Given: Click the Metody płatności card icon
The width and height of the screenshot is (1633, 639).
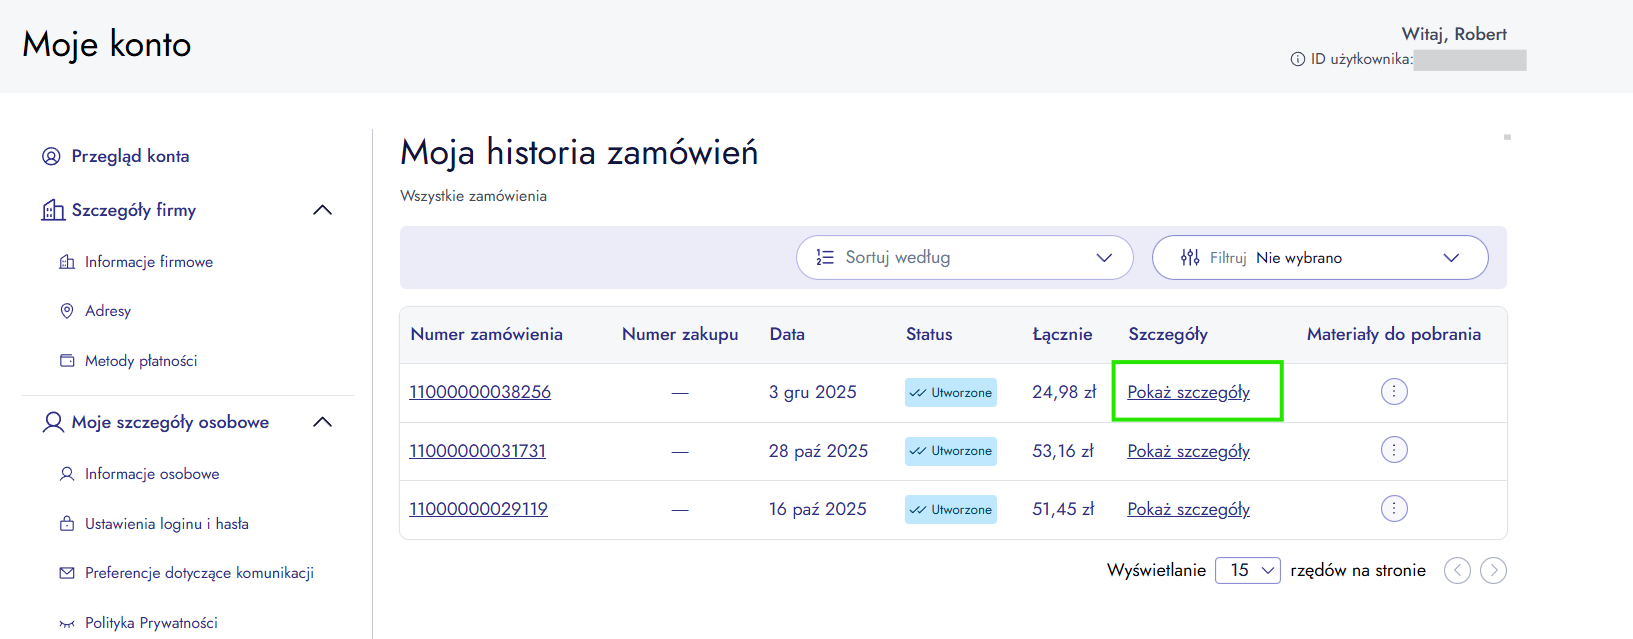Looking at the screenshot, I should 67,360.
